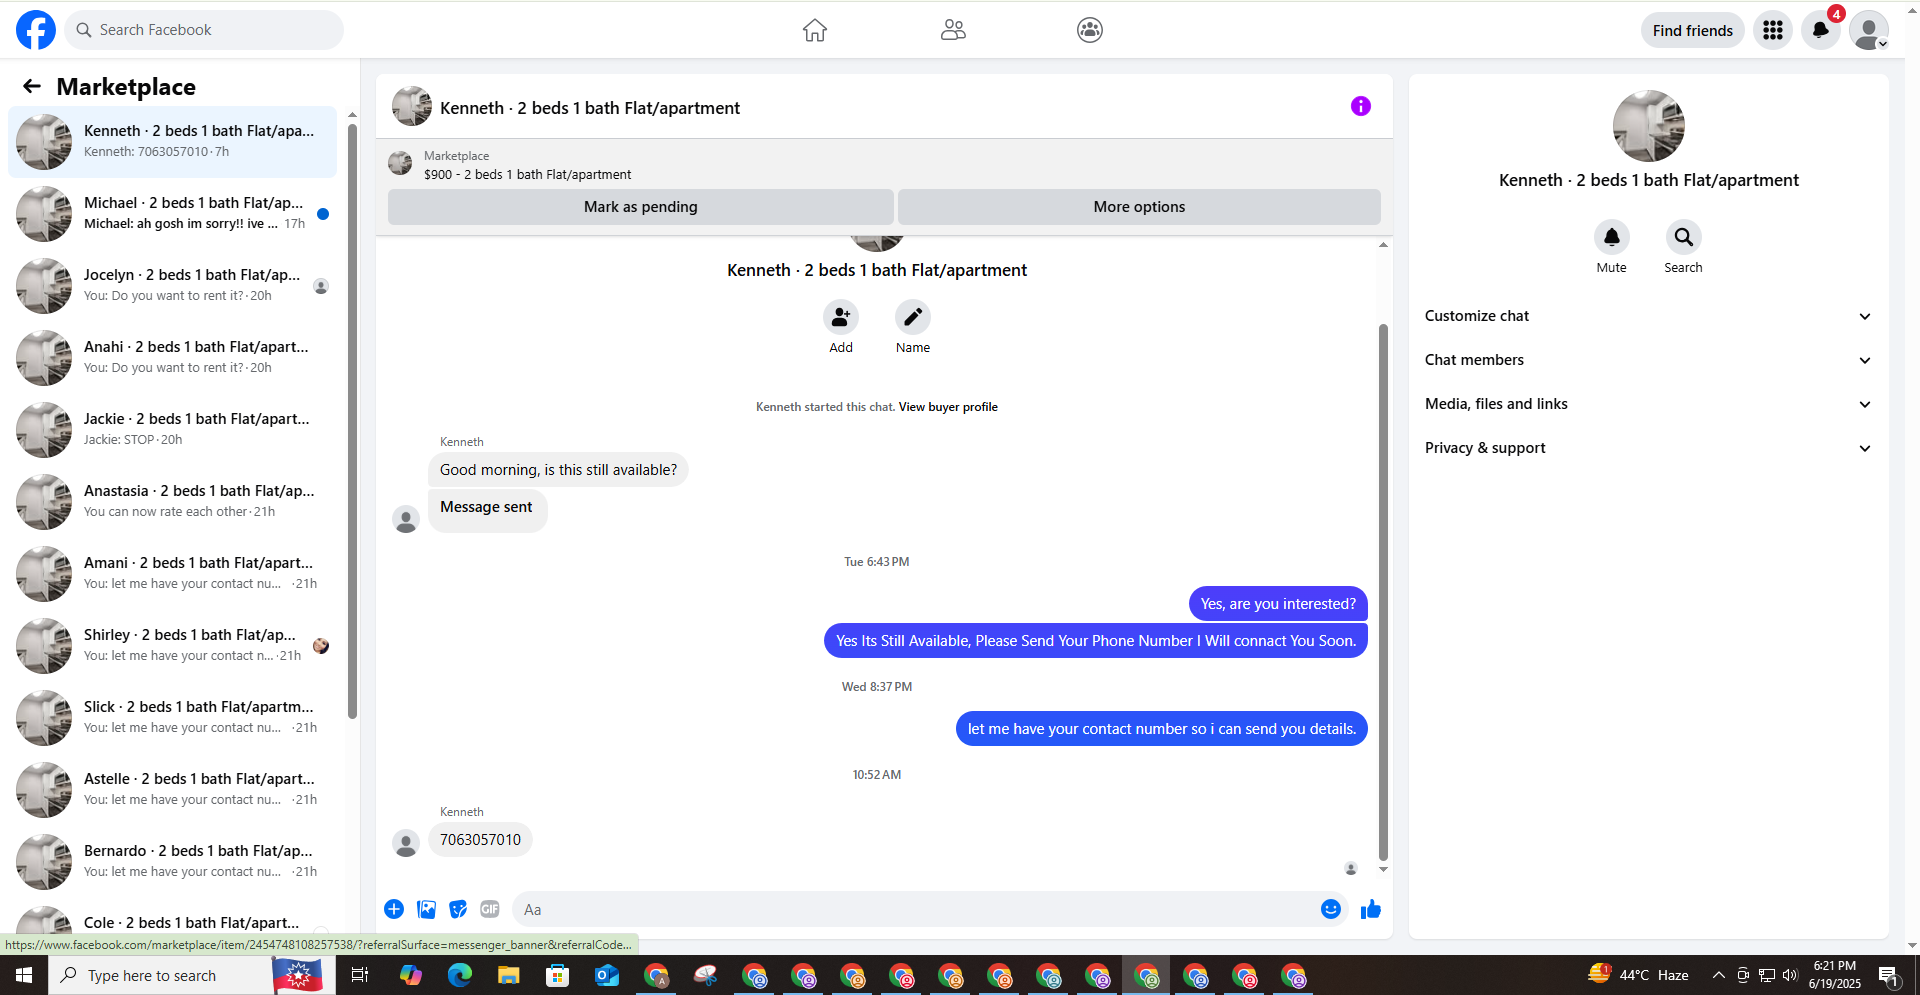This screenshot has width=1920, height=995.
Task: Open Microsoft Store from the taskbar
Action: pos(557,975)
